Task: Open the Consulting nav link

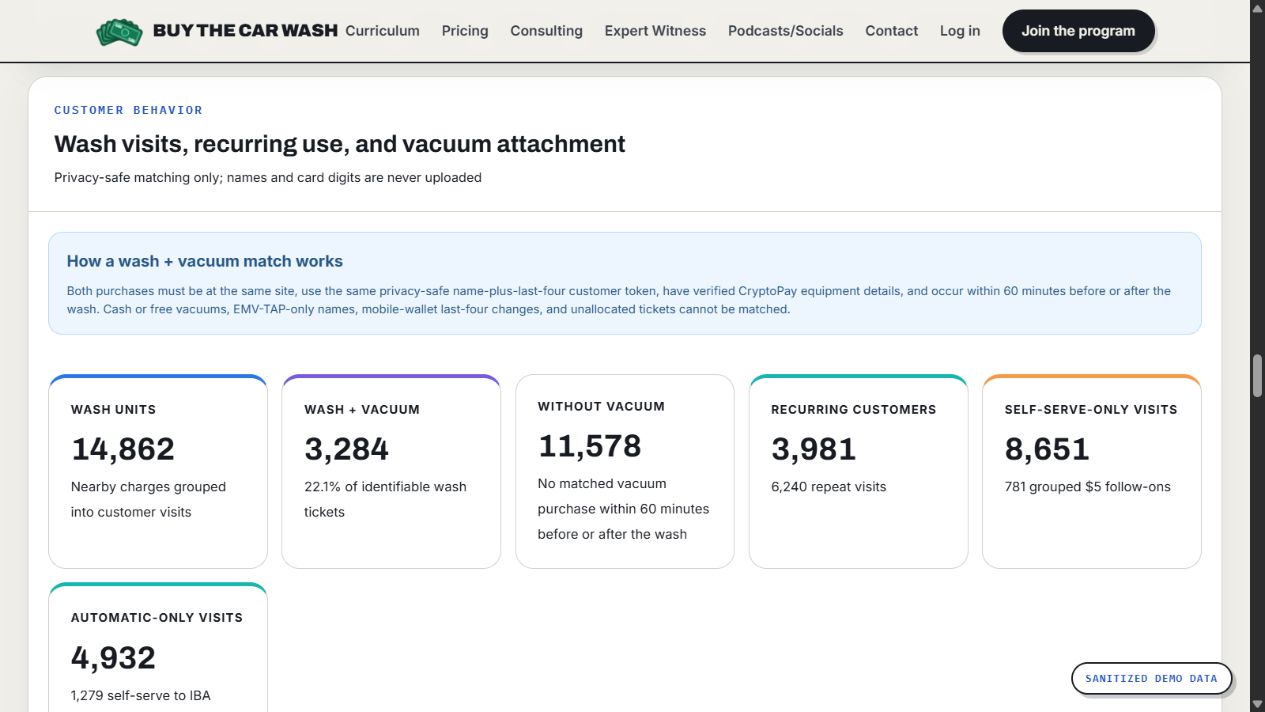Action: click(546, 31)
